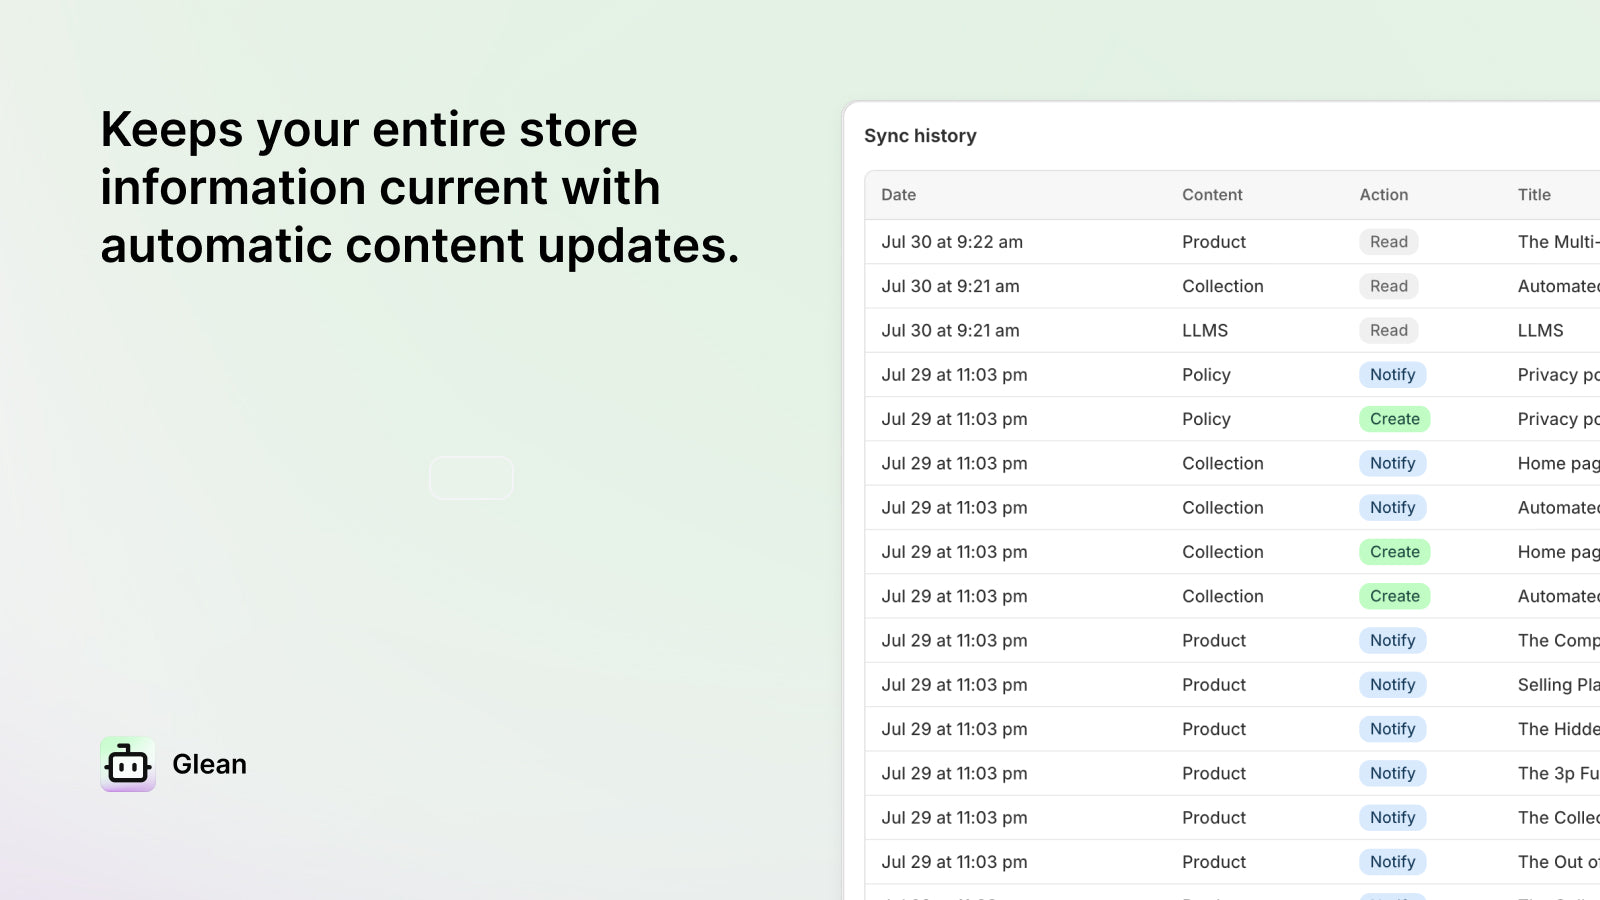Open the Date column sort dropdown

(x=897, y=194)
